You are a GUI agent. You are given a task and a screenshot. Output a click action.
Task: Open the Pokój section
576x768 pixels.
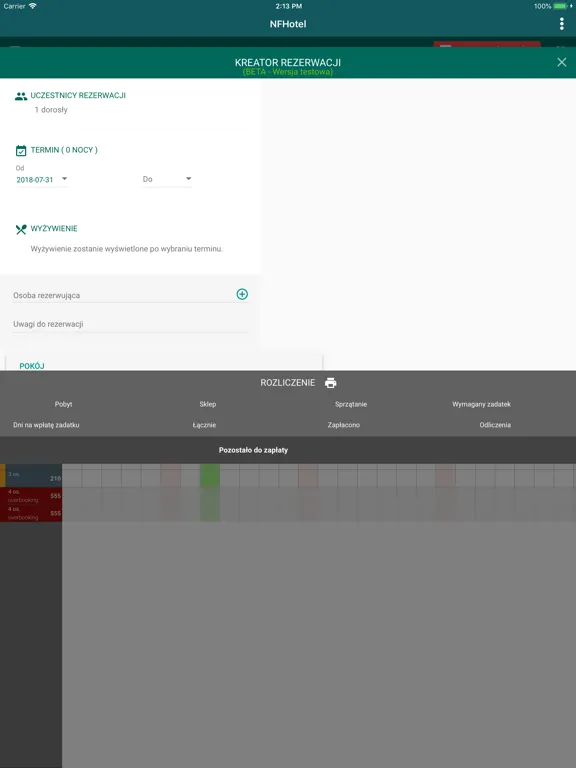(x=32, y=366)
